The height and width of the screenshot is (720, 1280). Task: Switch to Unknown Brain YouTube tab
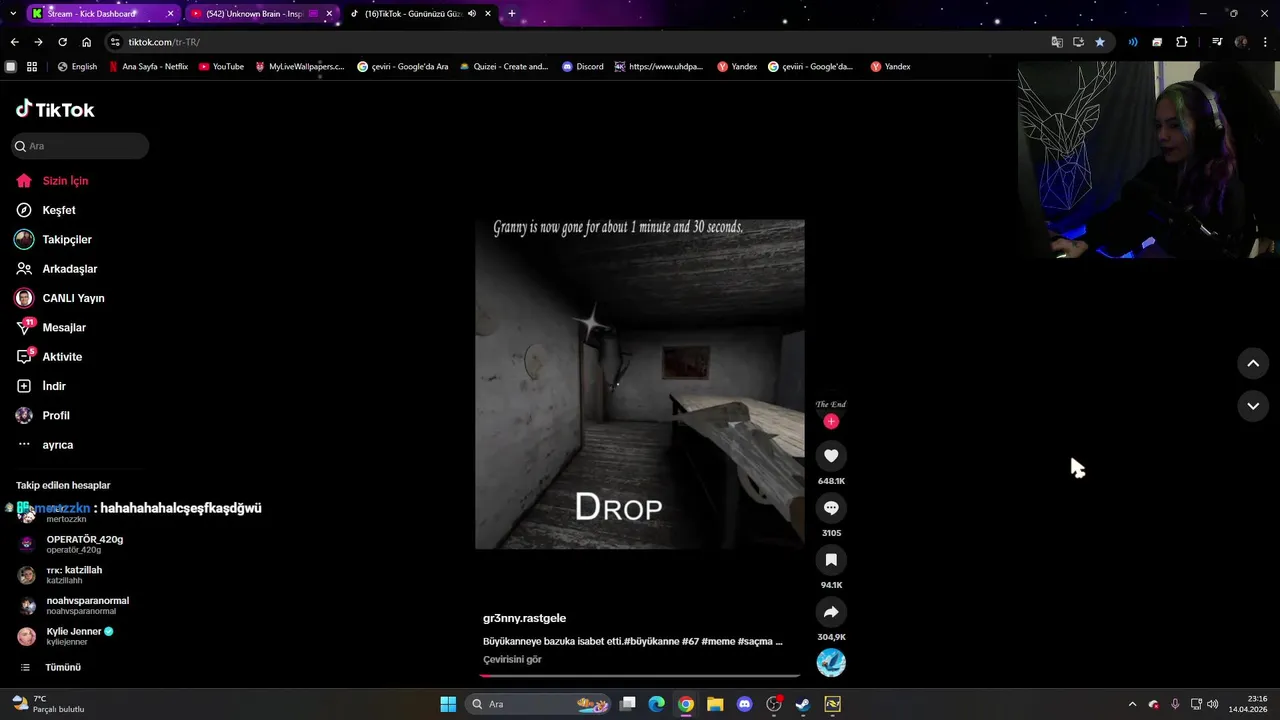coord(262,14)
